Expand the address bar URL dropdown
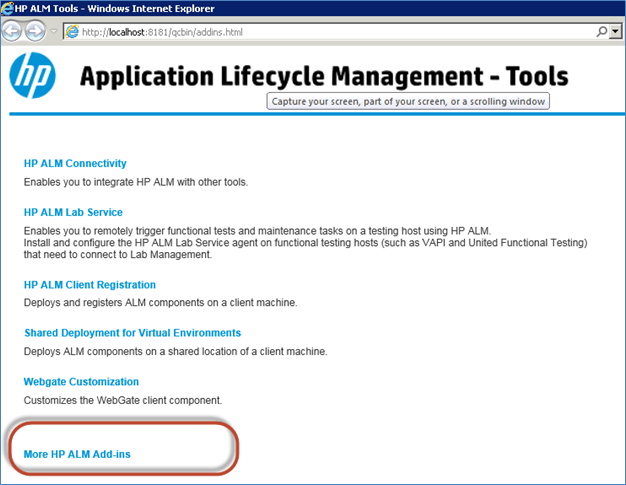This screenshot has height=485, width=626. point(615,32)
